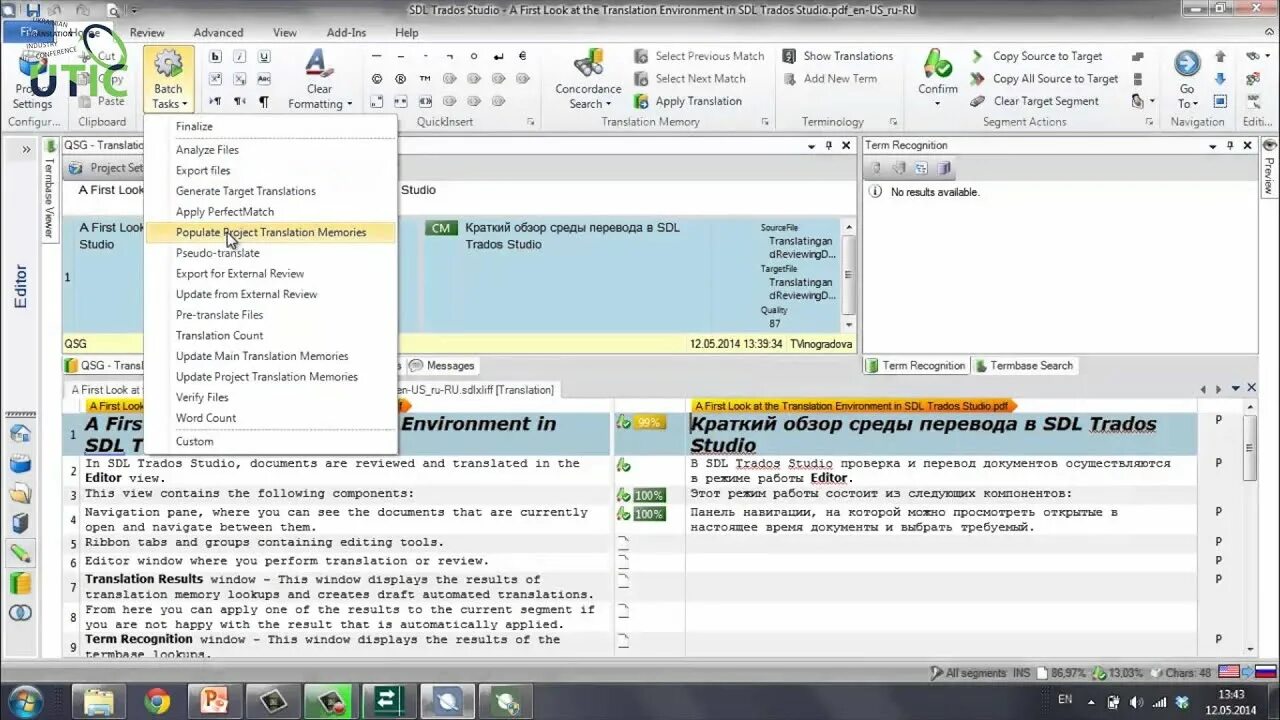This screenshot has width=1280, height=720.
Task: Apply subscript formatting
Action: pos(240,78)
